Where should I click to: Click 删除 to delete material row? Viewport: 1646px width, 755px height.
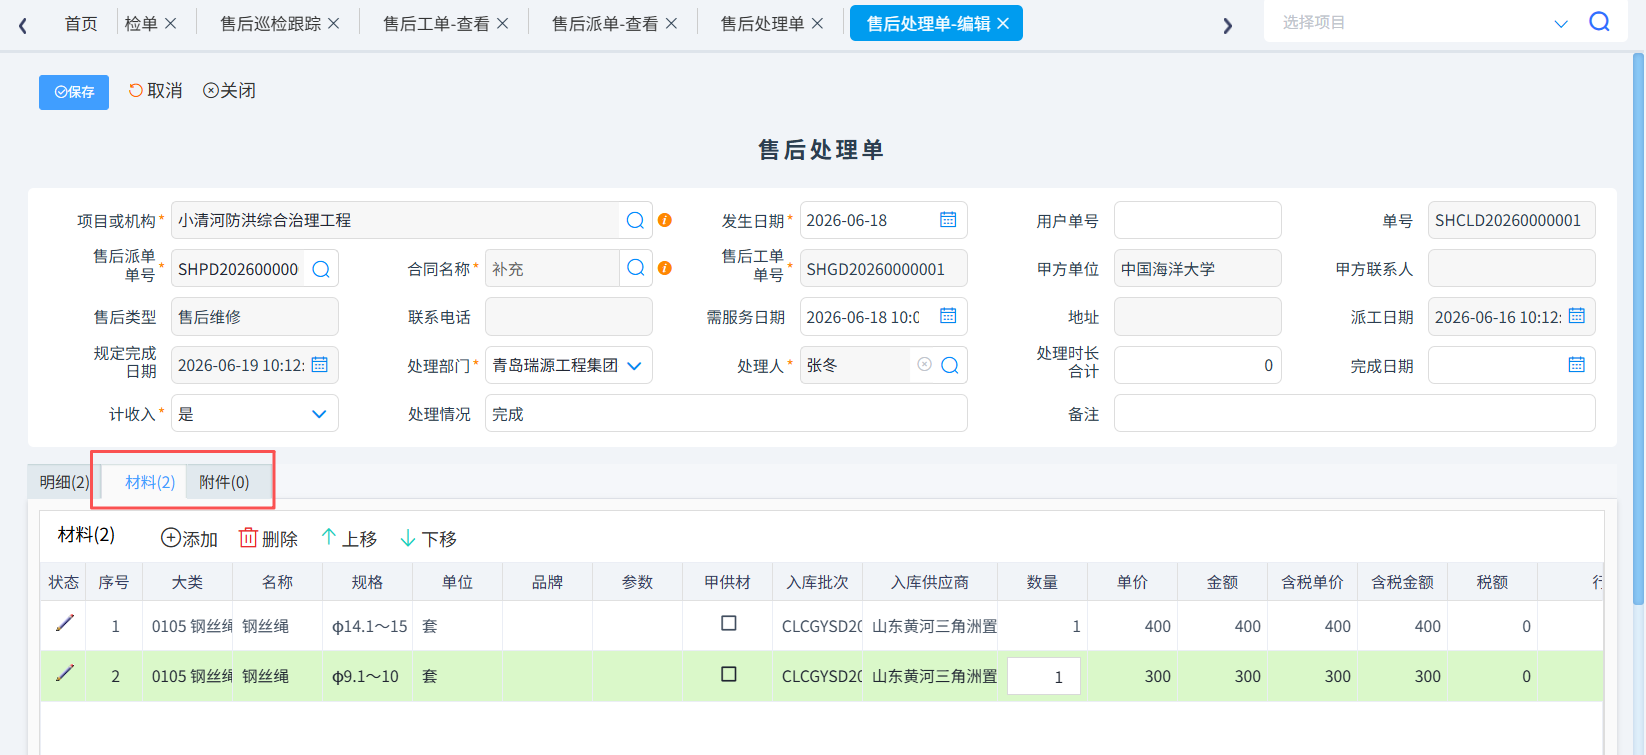click(268, 539)
